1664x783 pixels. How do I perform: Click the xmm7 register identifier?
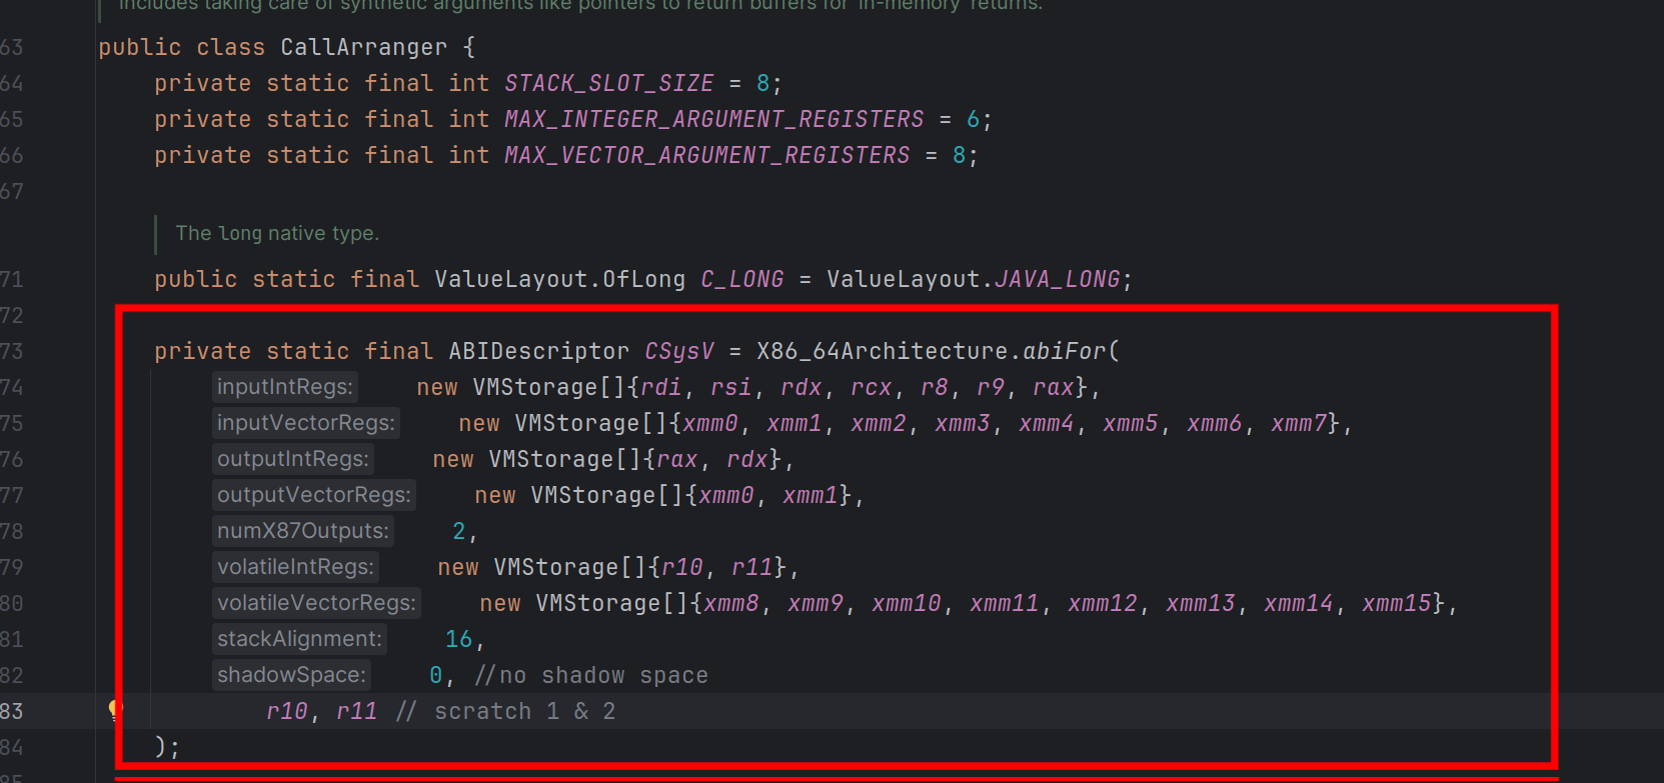1298,423
